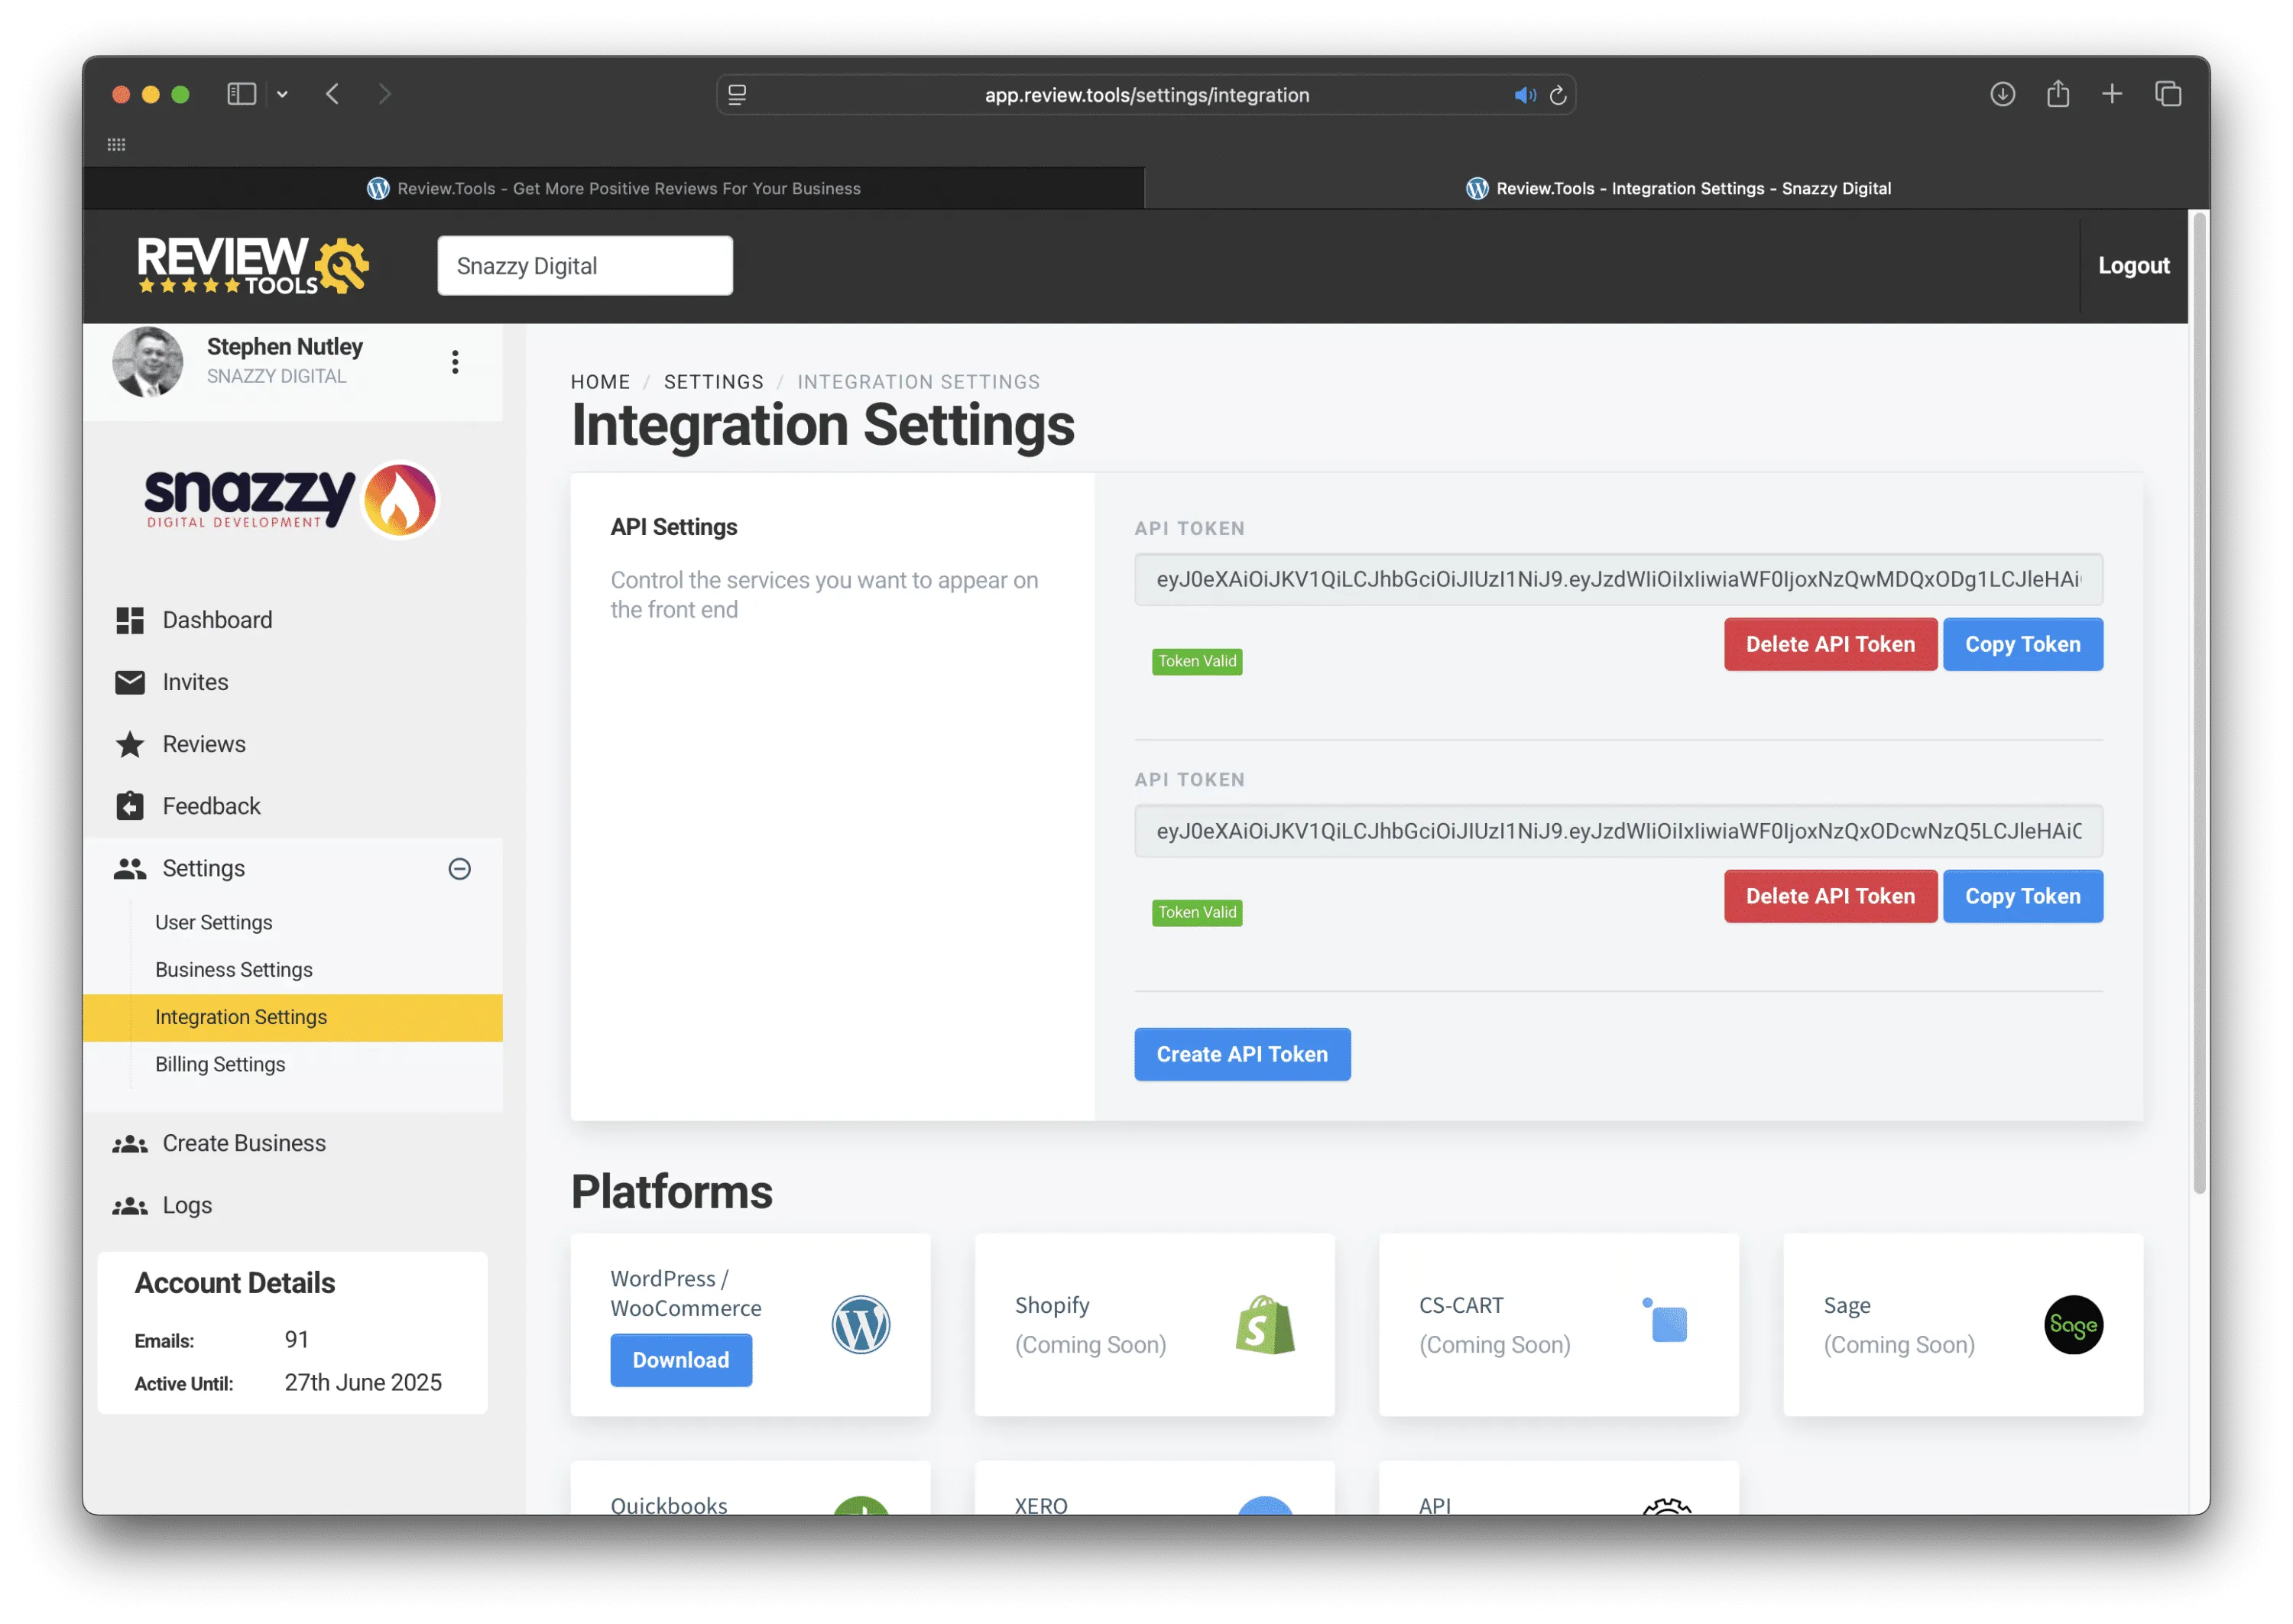This screenshot has width=2293, height=1624.
Task: Switch to the Get More Positive Reviews tab
Action: tap(613, 188)
